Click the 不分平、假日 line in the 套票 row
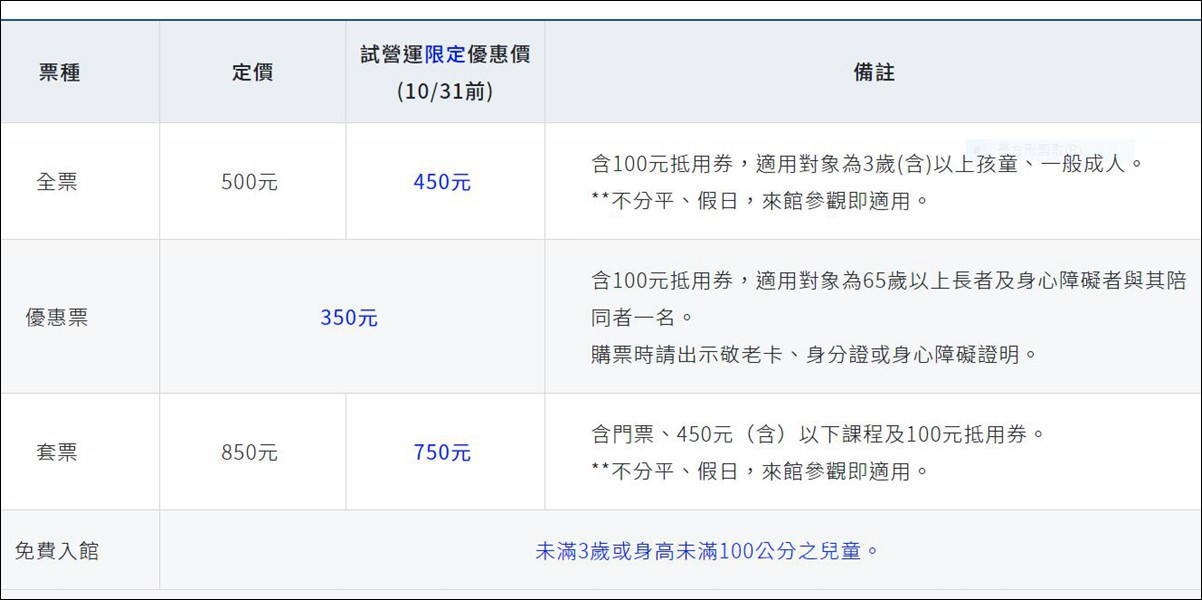The height and width of the screenshot is (600, 1202). [760, 471]
